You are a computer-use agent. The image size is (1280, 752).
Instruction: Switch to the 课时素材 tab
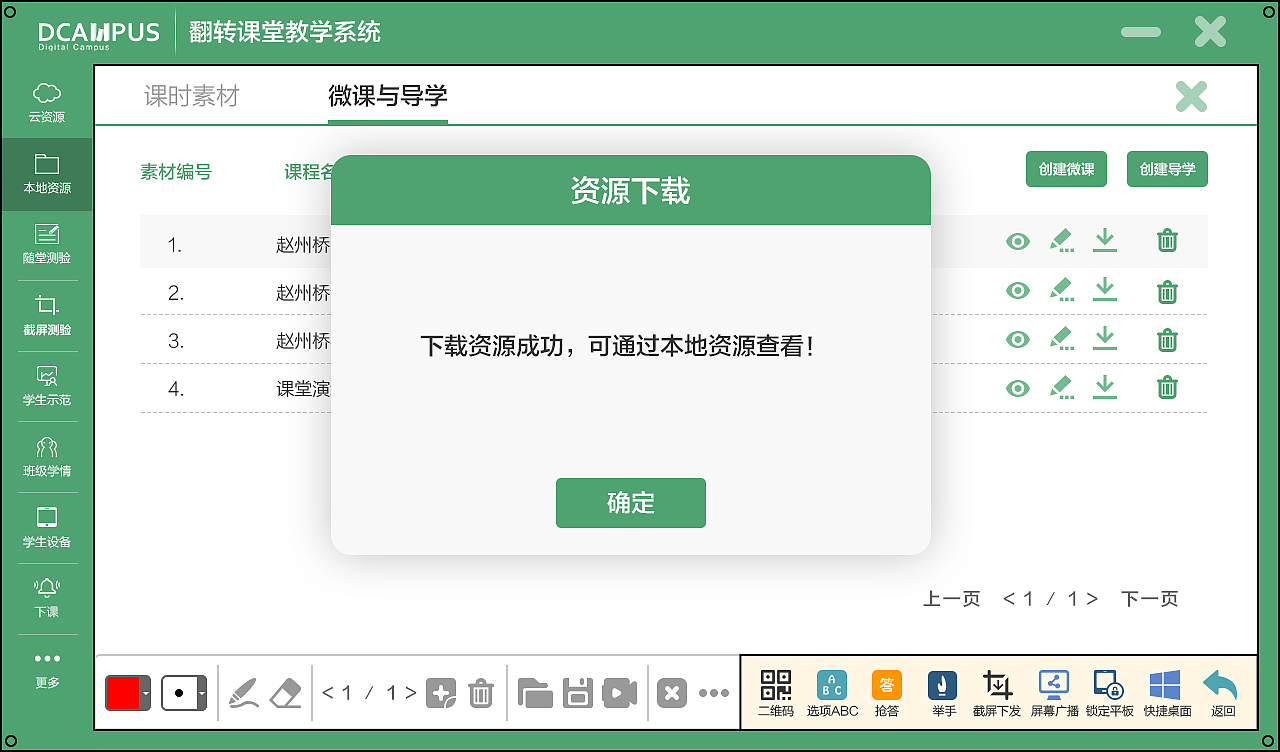click(x=192, y=95)
